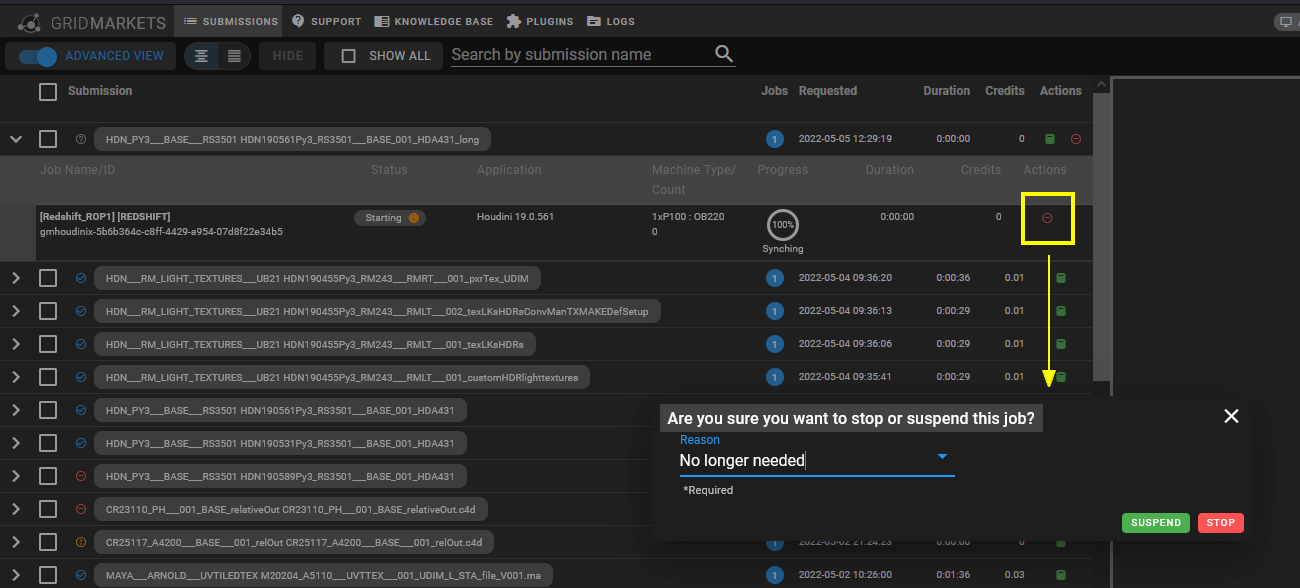Select checkbox for pxrTex_UDIM submission
1300x588 pixels.
pos(48,278)
